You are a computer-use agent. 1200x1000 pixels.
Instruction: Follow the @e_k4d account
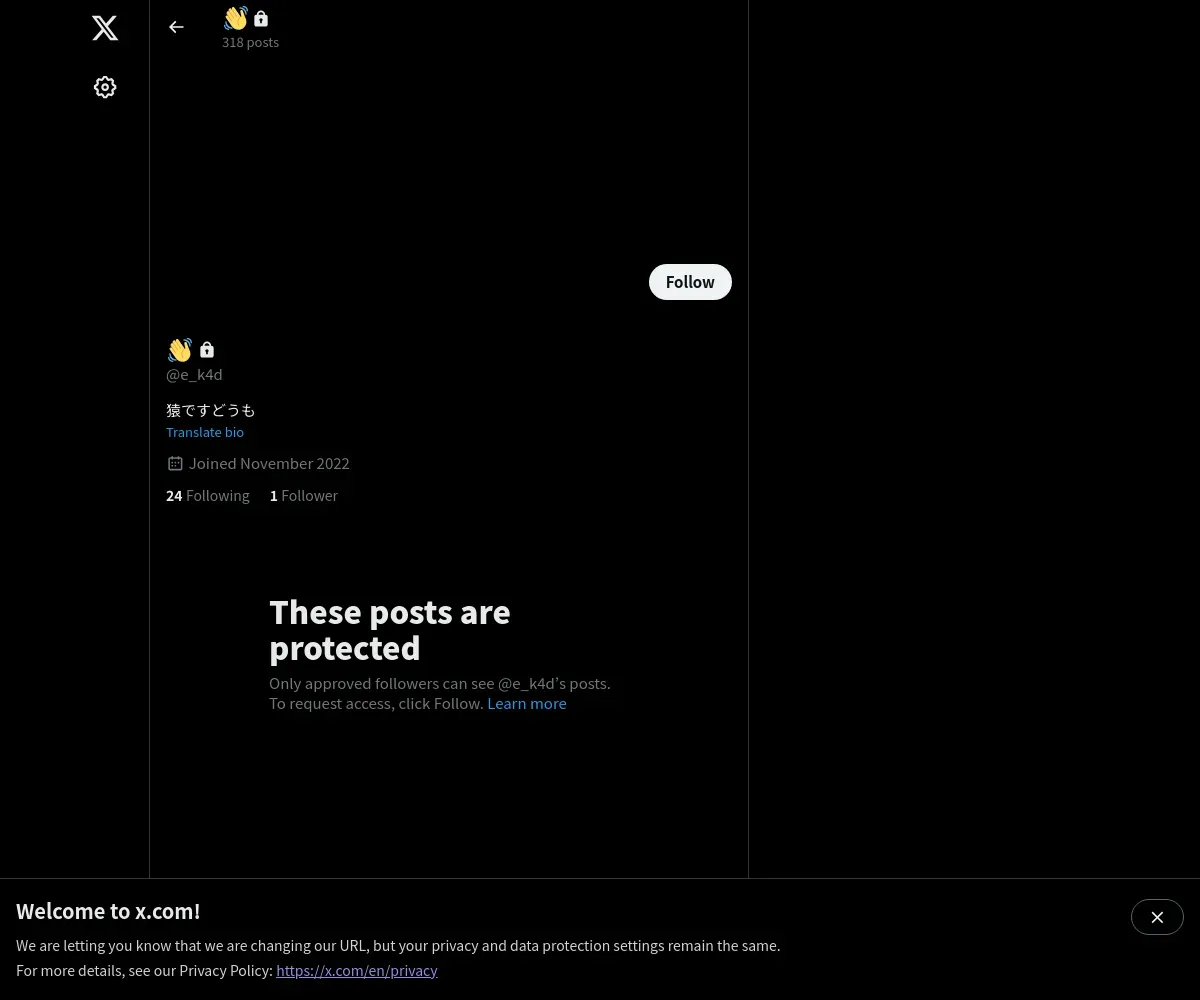[x=690, y=282]
